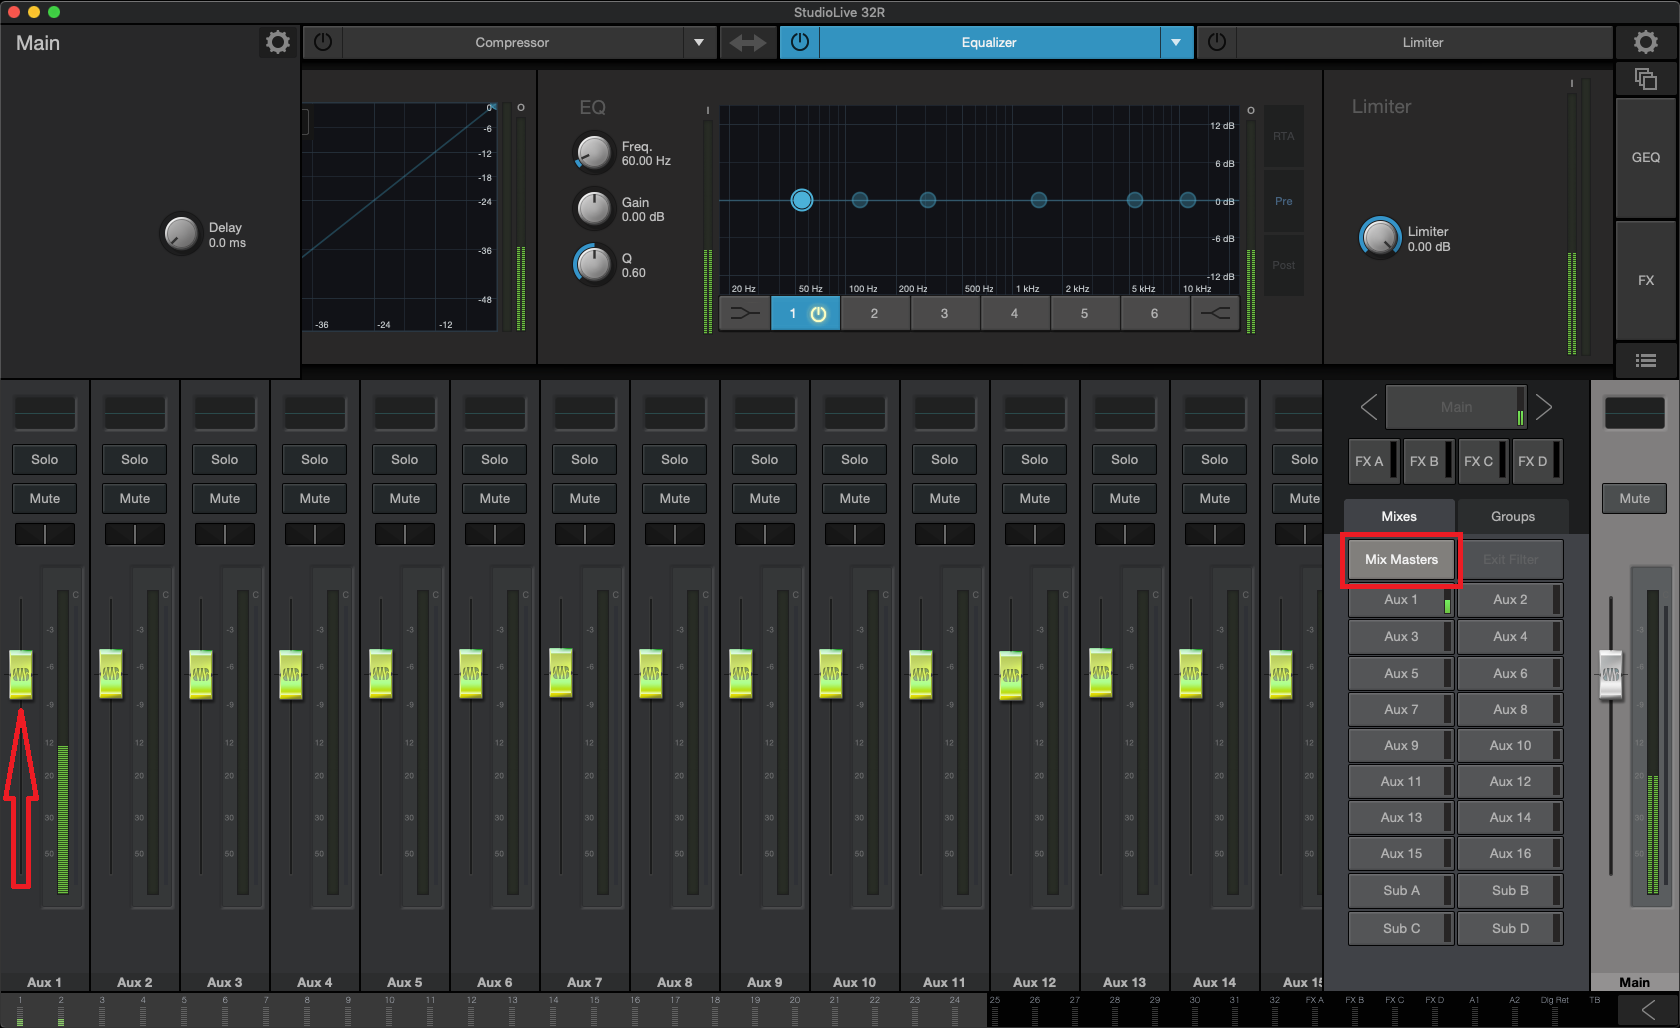Switch to Groups tab
Viewport: 1680px width, 1028px height.
pyautogui.click(x=1513, y=516)
